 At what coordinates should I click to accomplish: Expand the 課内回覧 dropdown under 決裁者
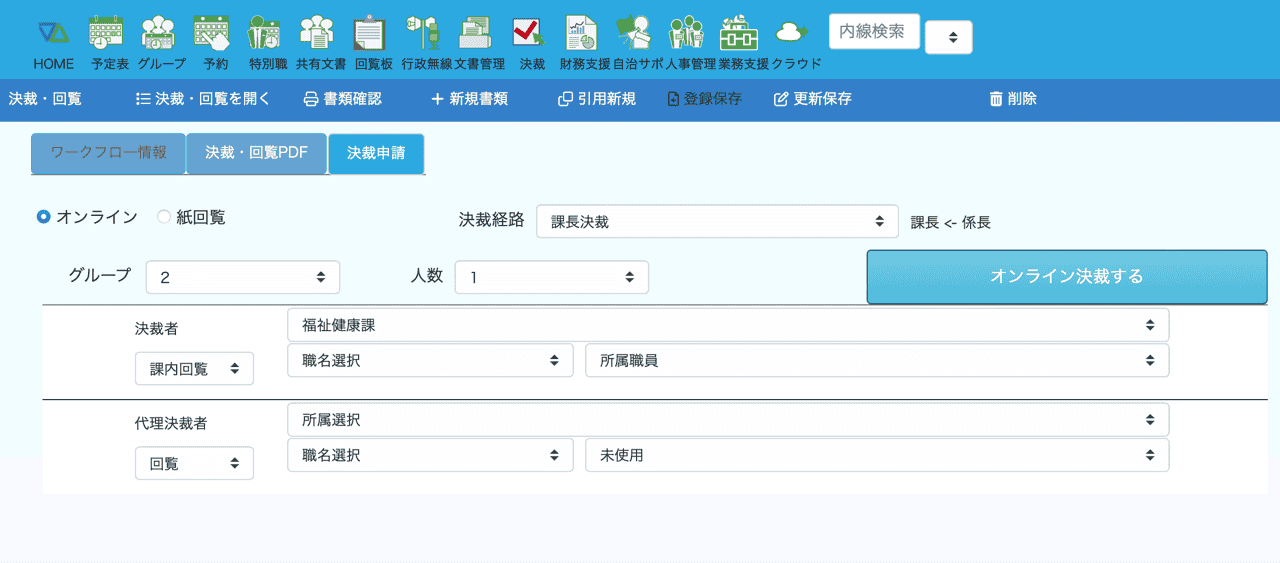click(194, 368)
